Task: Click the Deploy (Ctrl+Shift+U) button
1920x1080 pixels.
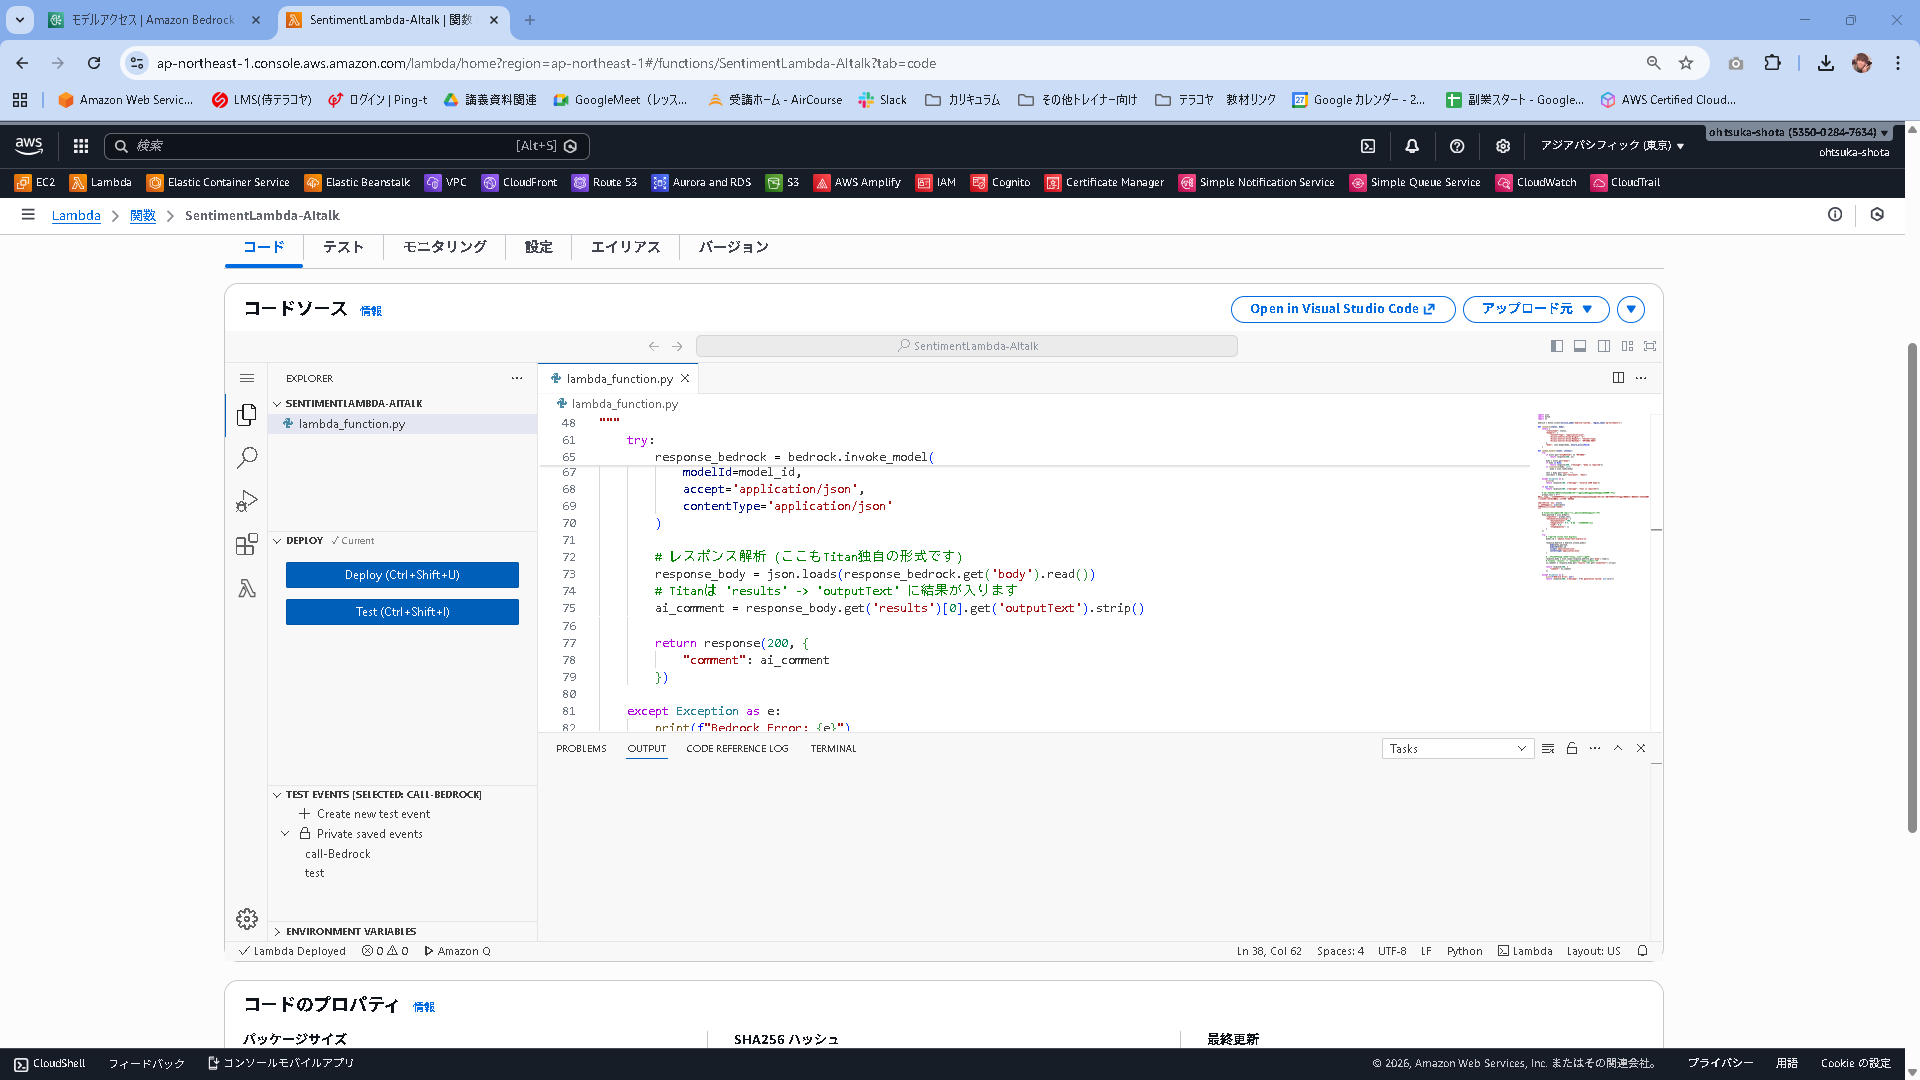Action: tap(402, 574)
